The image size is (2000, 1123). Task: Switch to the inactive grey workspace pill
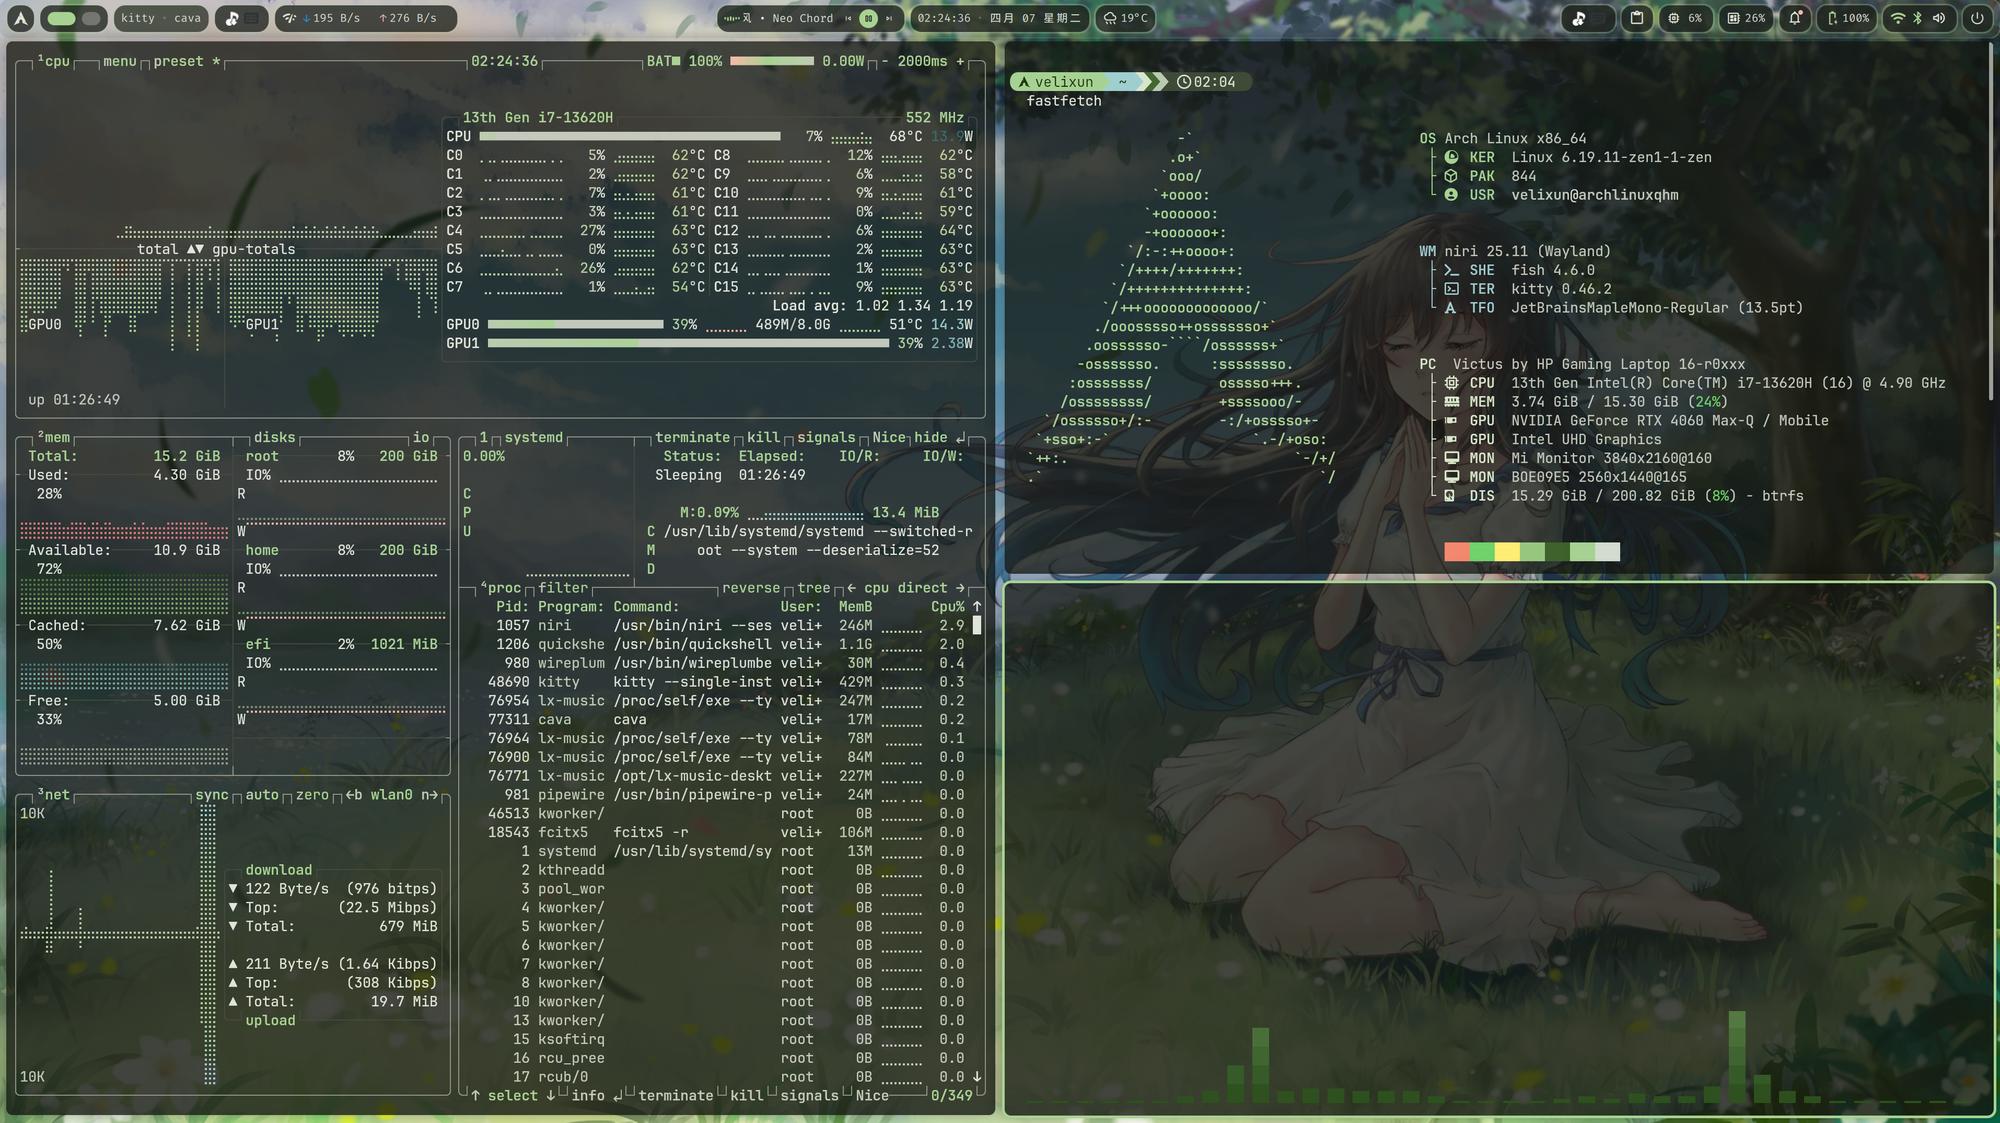pyautogui.click(x=91, y=18)
